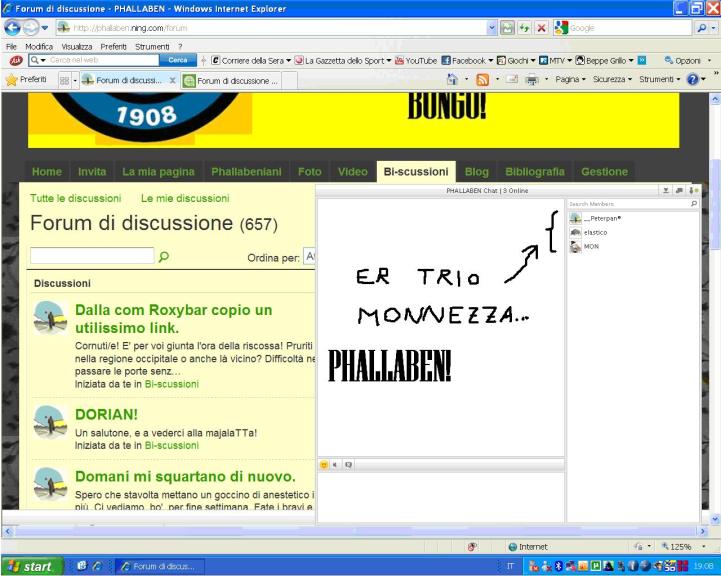Click the 'Le mie discussioni' link
Viewport: 721px width, 576px height.
pos(185,198)
